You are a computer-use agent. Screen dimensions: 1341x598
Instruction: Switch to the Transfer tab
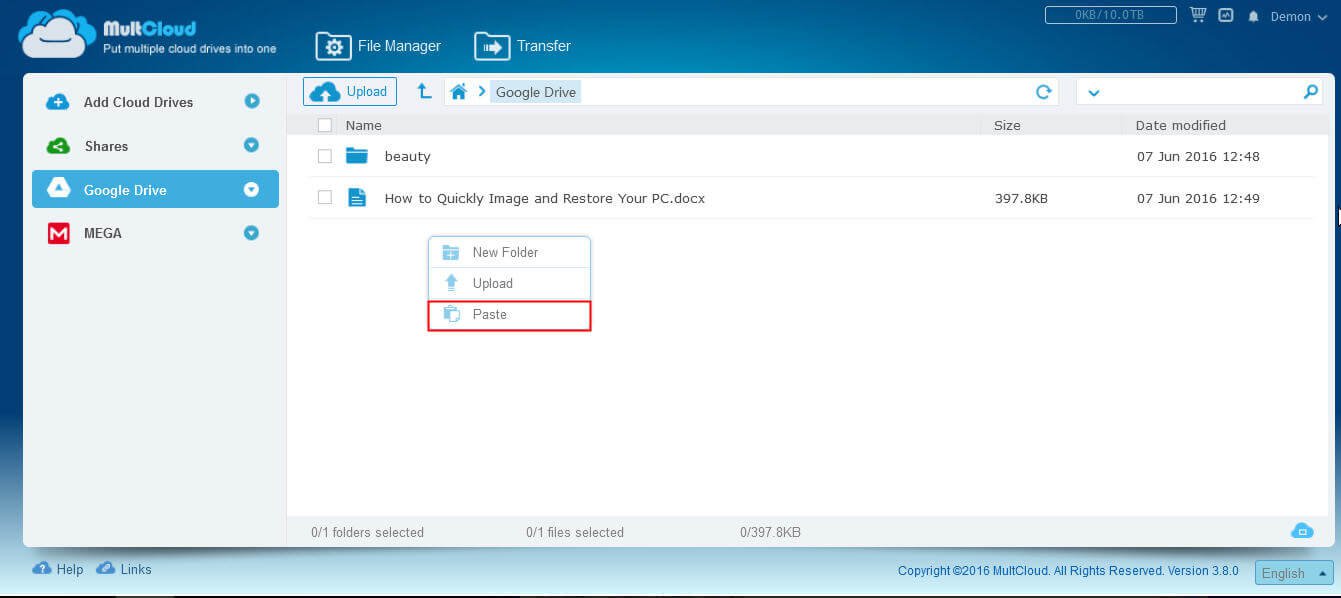coord(522,46)
